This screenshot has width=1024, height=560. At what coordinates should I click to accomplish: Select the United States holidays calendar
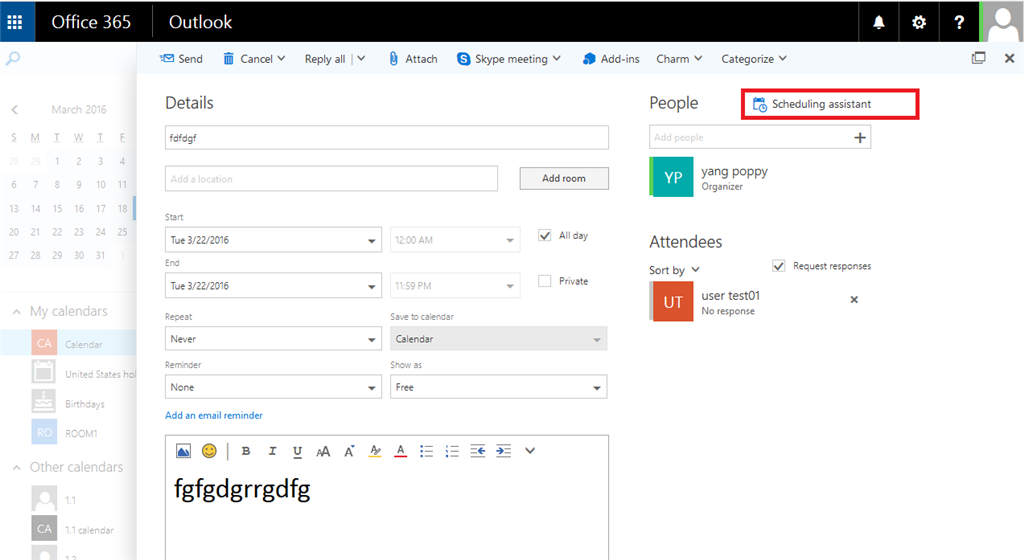click(69, 373)
